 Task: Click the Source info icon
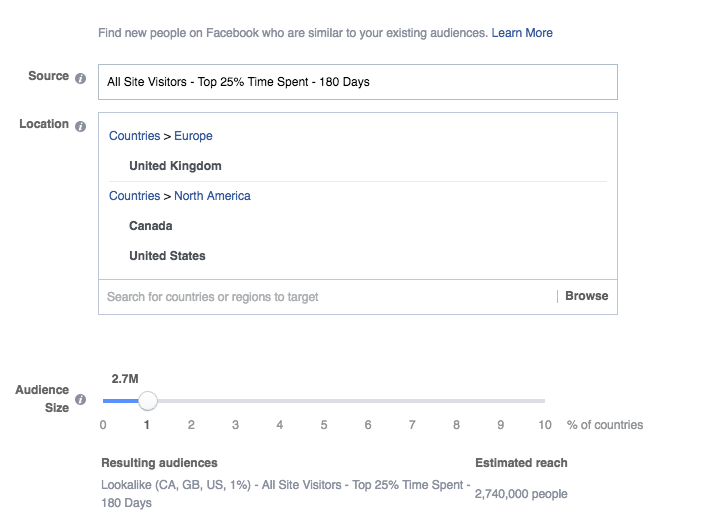[x=80, y=78]
